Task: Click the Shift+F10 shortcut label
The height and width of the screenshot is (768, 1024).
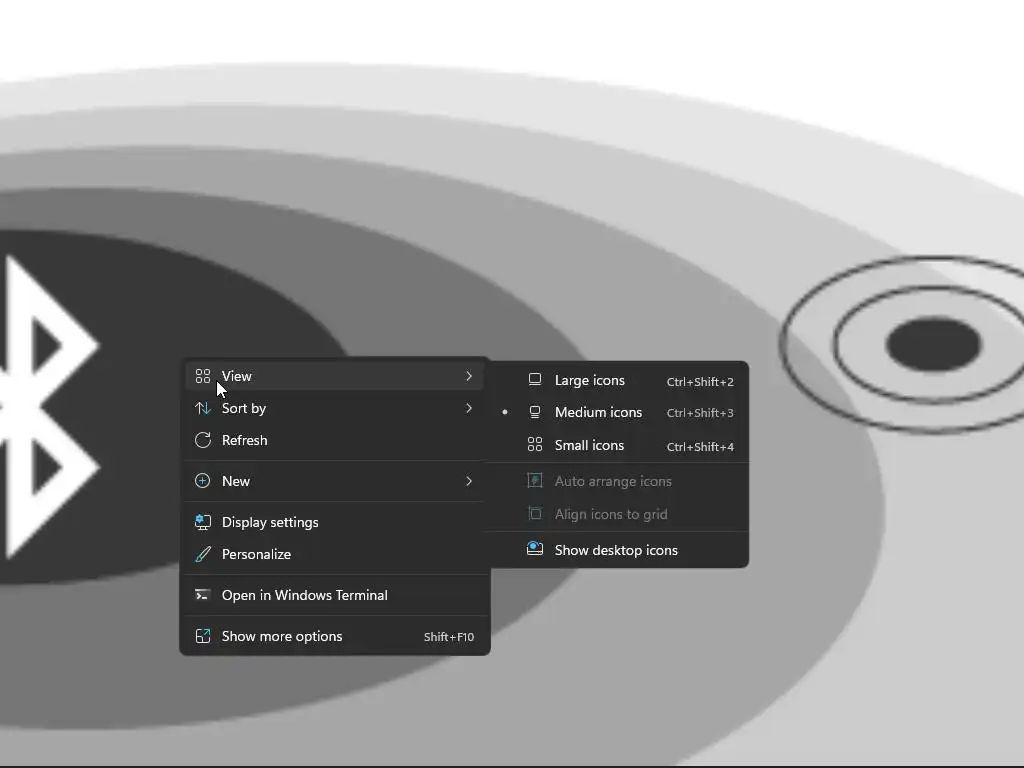Action: pos(449,637)
